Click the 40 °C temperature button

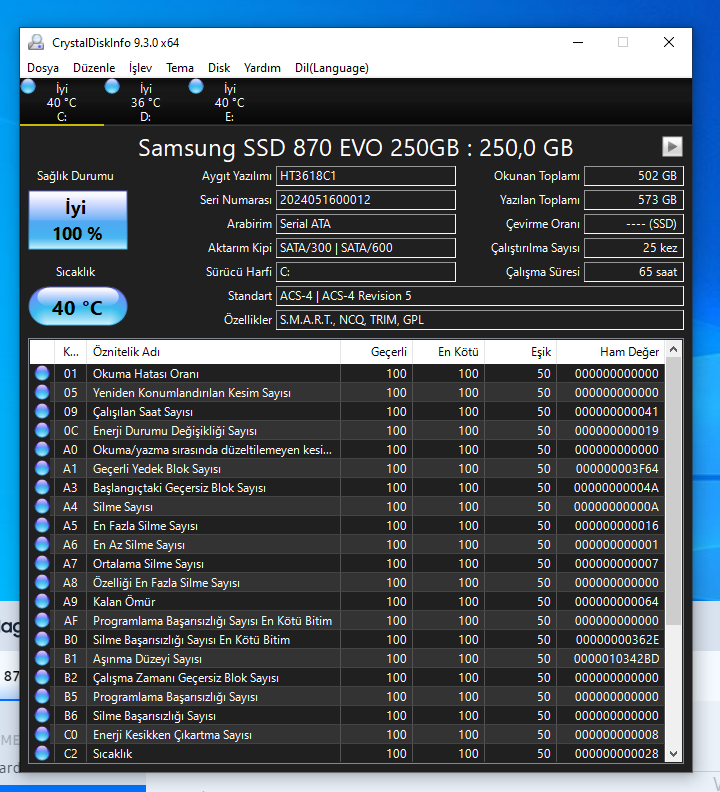(x=78, y=307)
